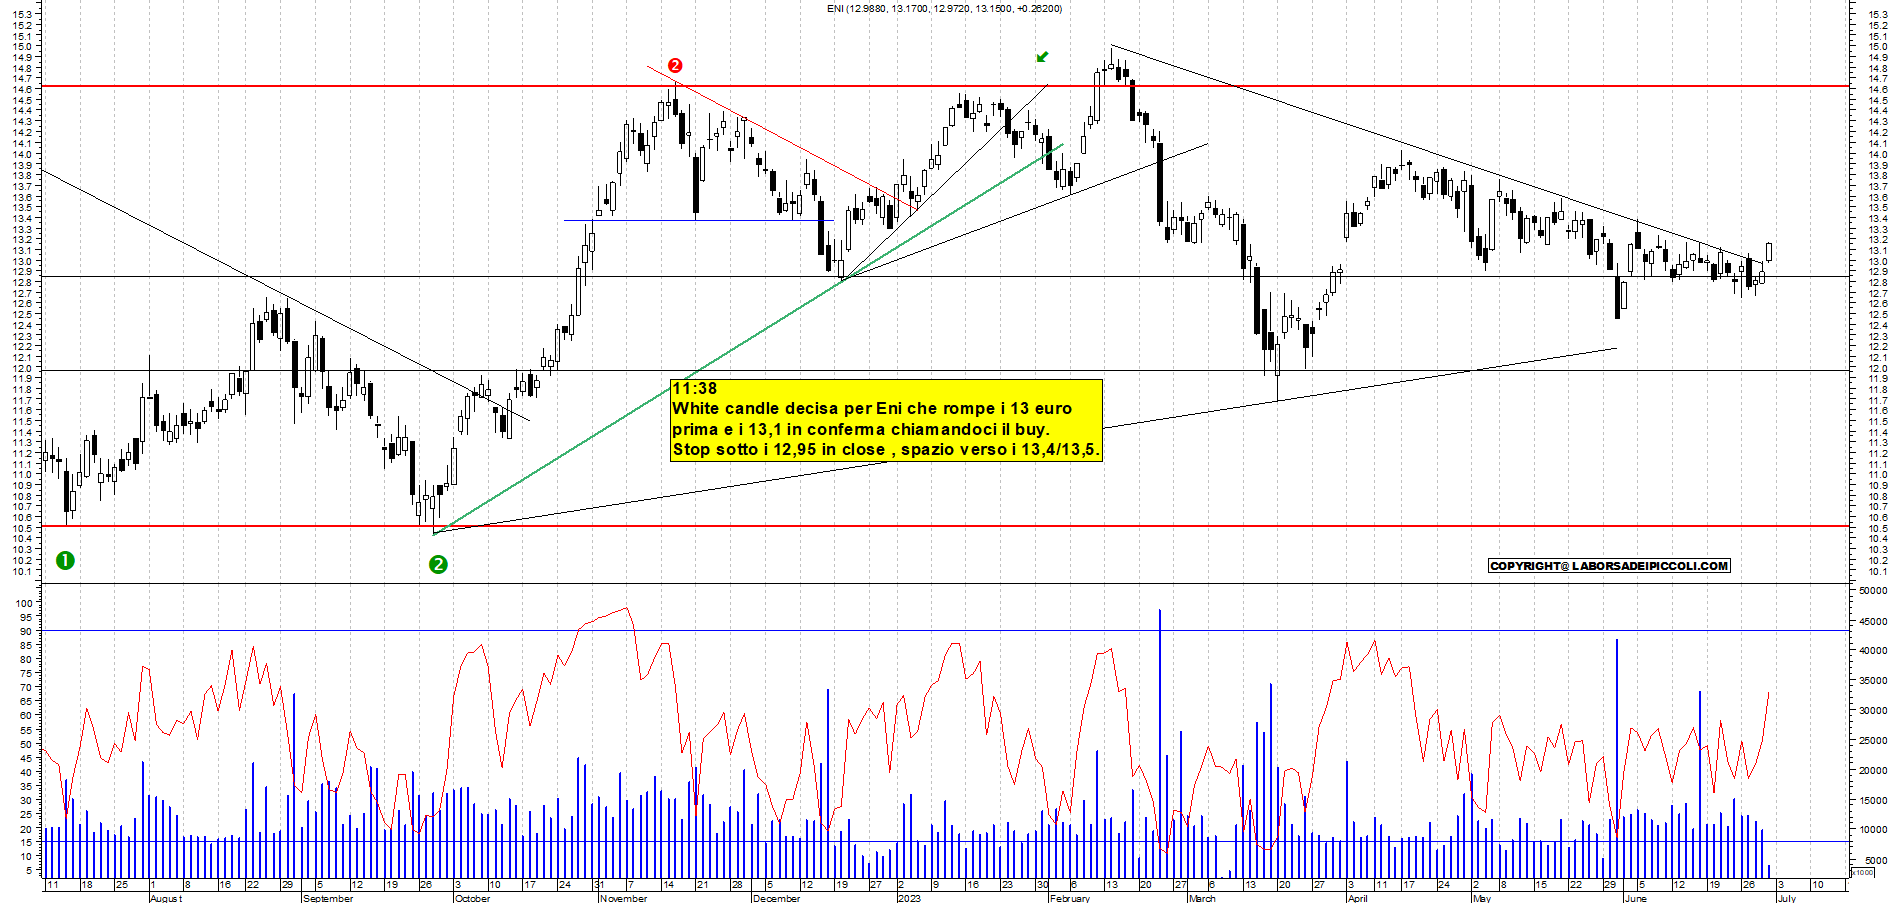Click the December label on the time axis
Screen dimensions: 1890x903
point(777,898)
